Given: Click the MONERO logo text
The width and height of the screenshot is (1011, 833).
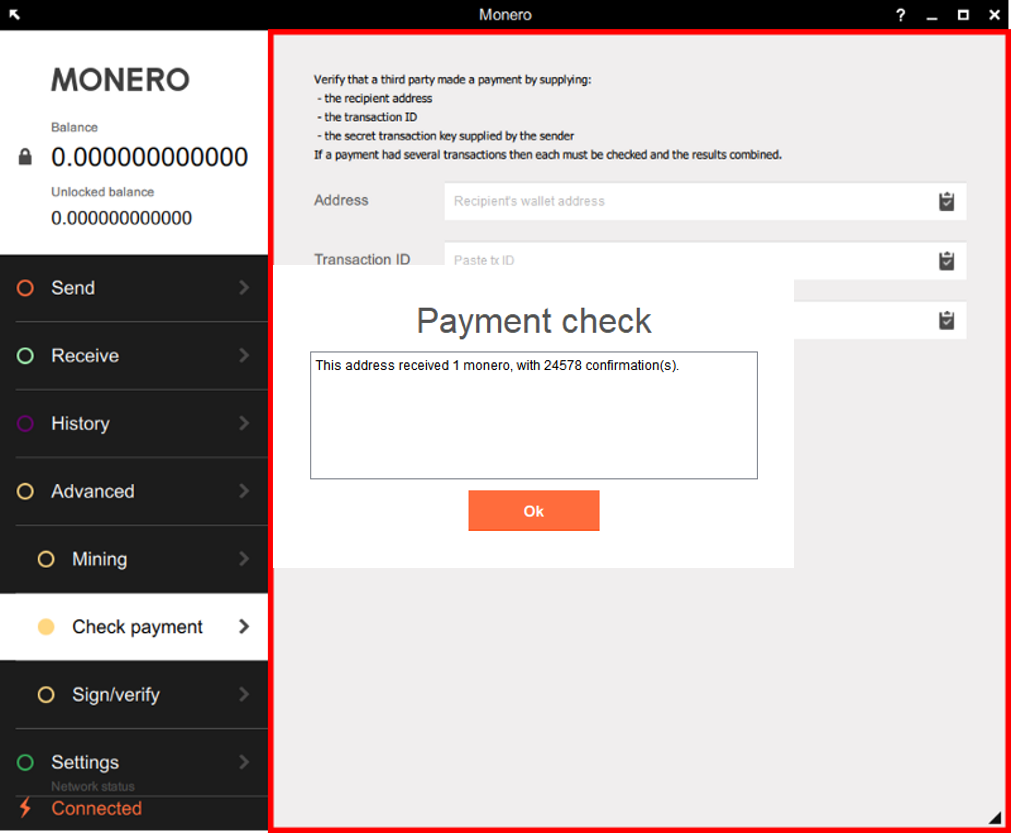Looking at the screenshot, I should [x=121, y=80].
